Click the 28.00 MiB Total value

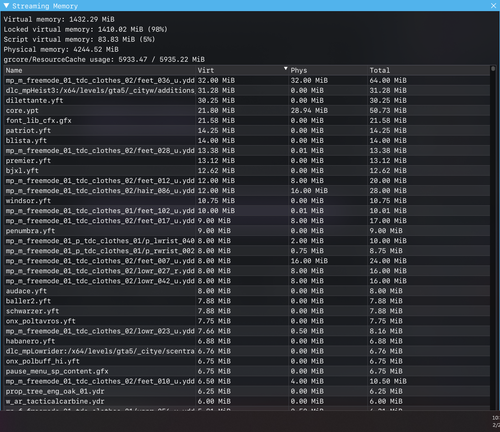388,190
